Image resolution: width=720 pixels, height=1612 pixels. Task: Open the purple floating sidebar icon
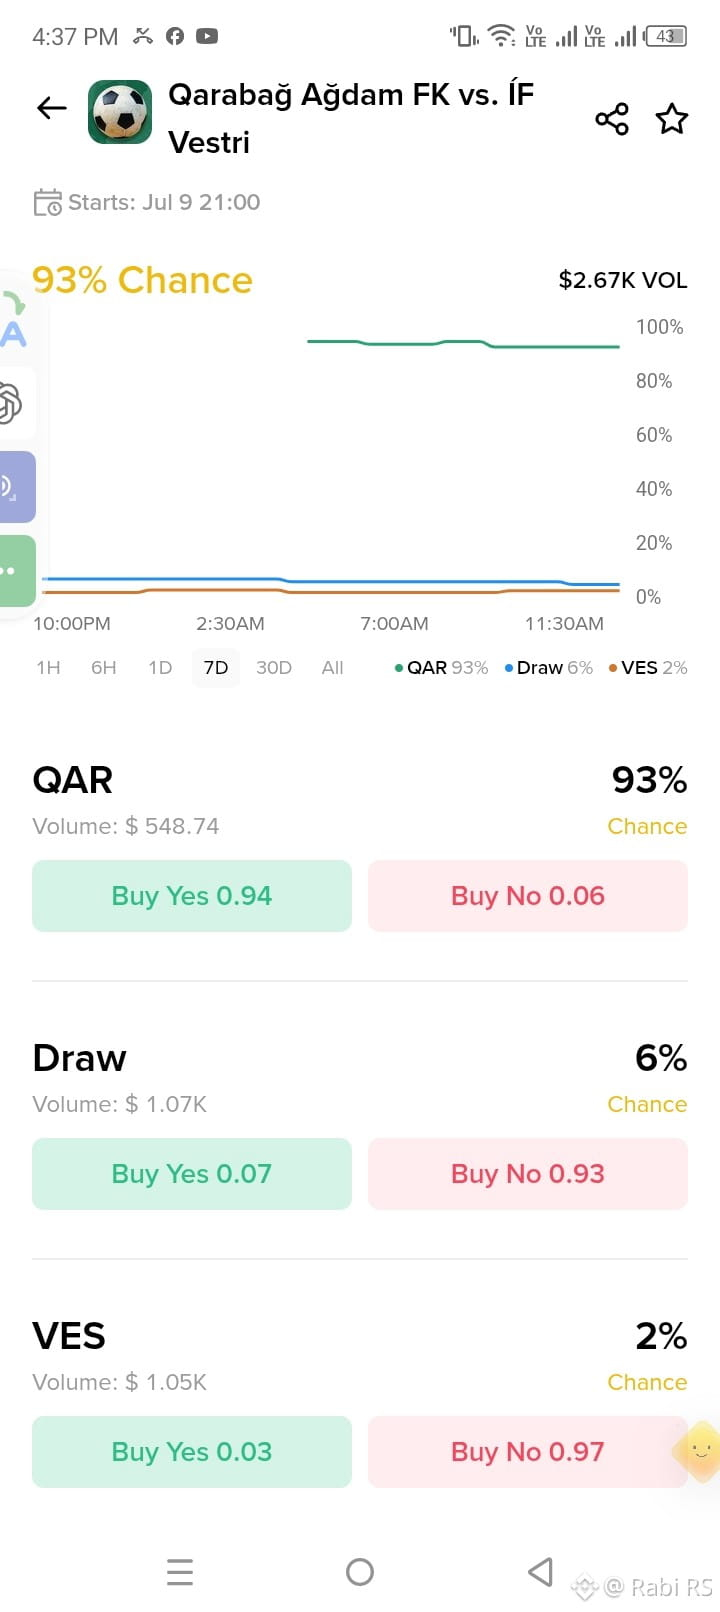point(14,487)
